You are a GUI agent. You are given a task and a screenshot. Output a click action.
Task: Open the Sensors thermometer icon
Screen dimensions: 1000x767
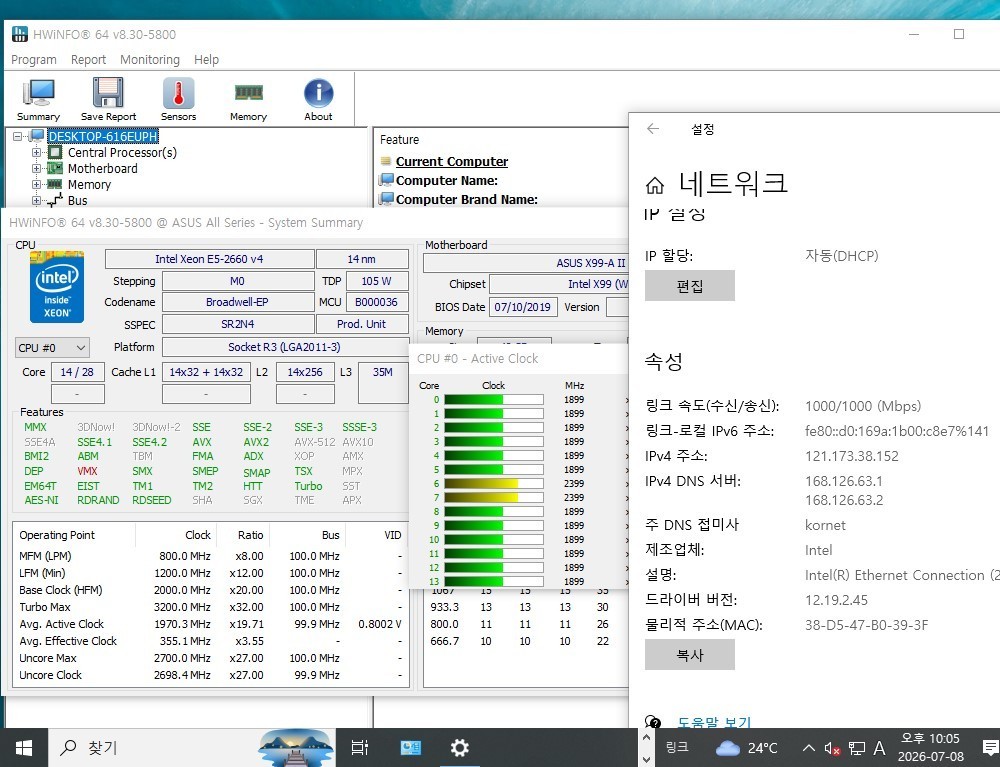pos(178,93)
